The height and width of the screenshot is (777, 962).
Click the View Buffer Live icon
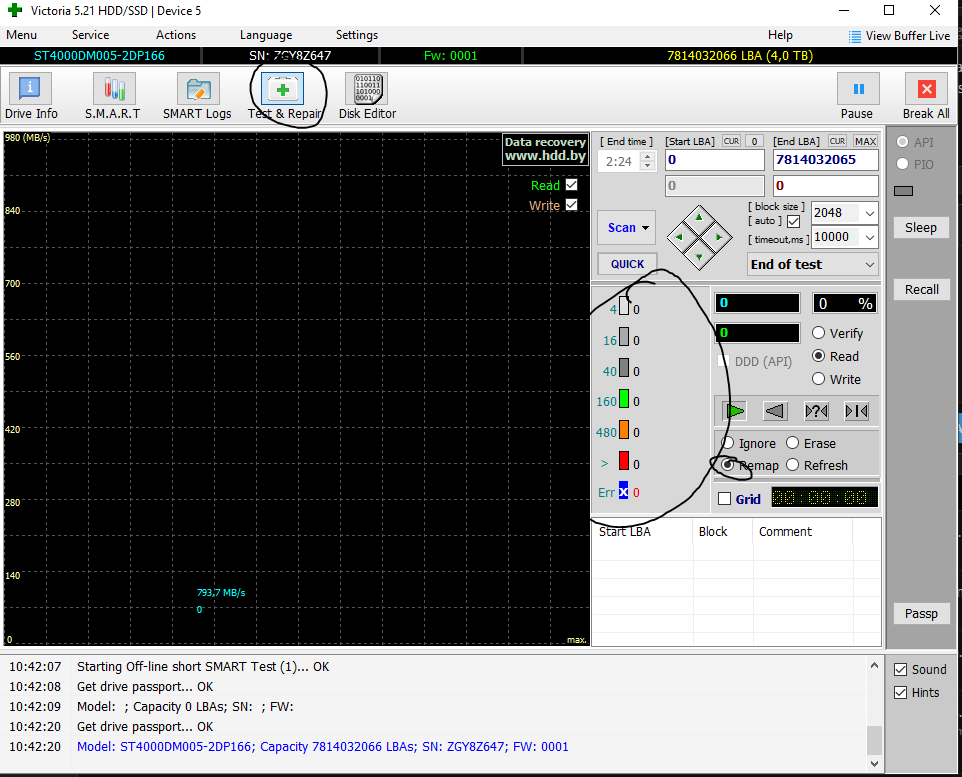855,36
